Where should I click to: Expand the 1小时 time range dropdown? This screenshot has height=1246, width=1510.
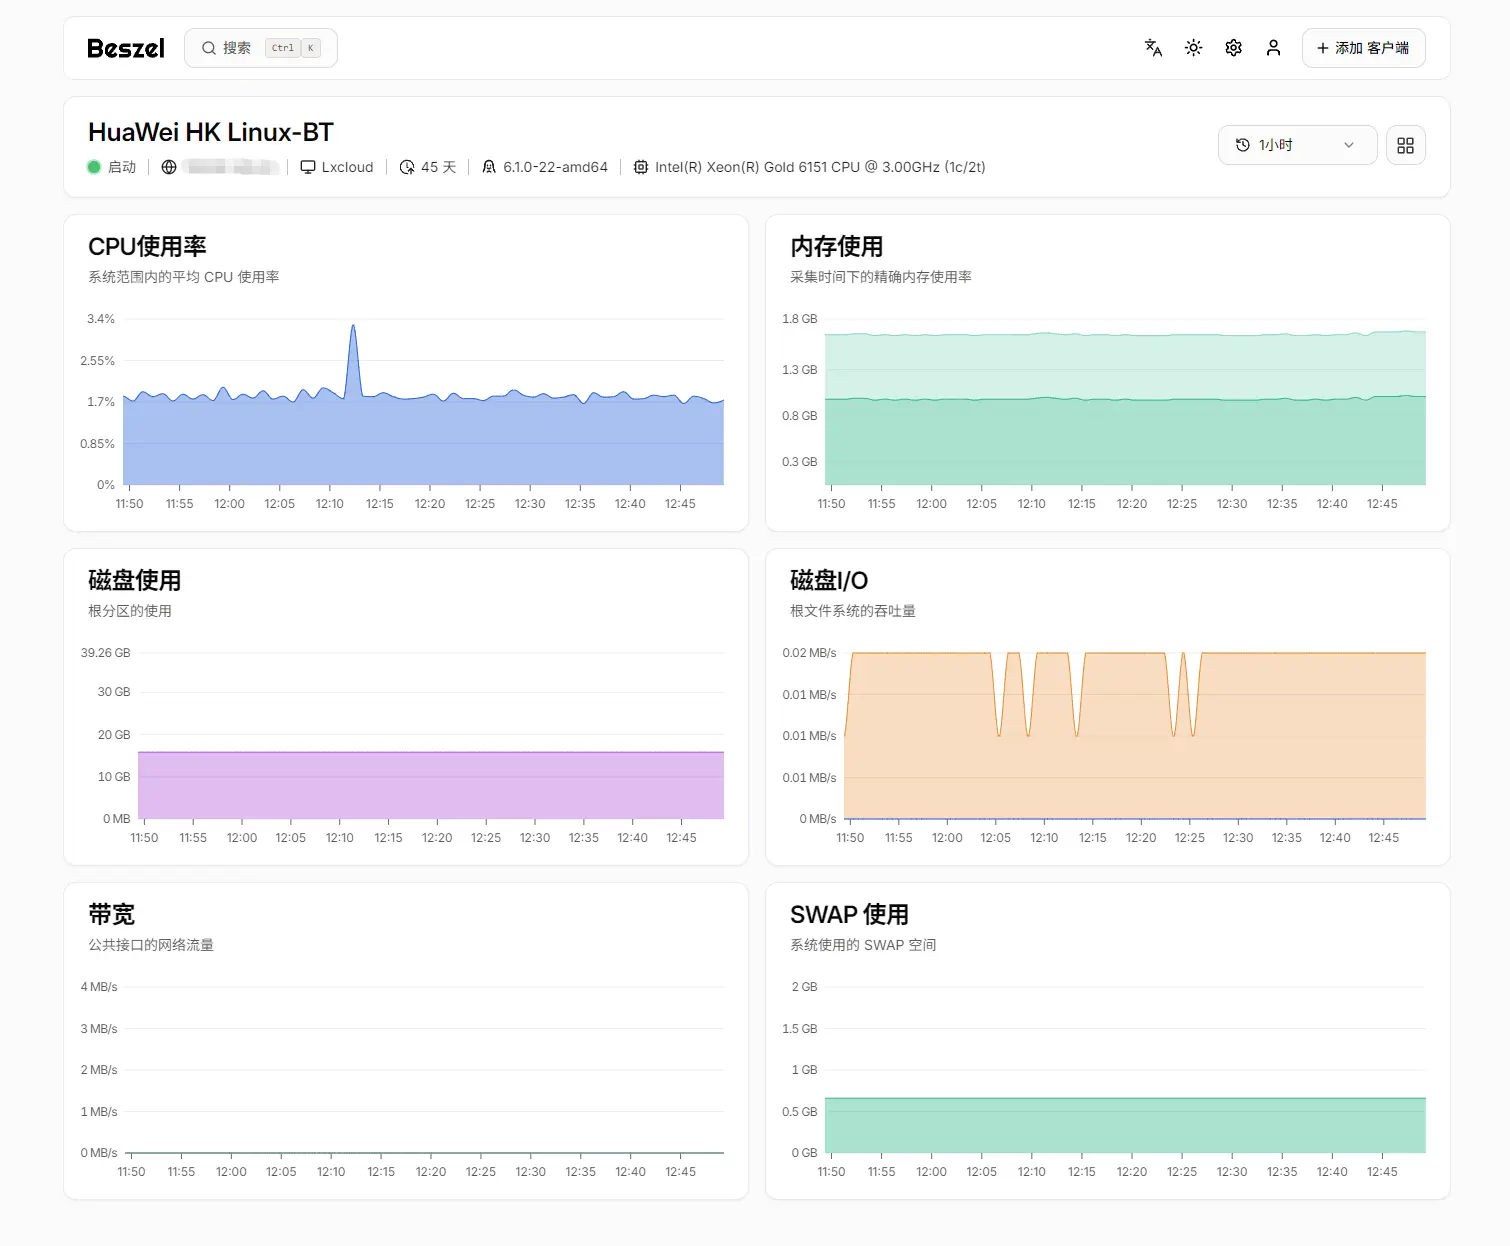pos(1296,145)
